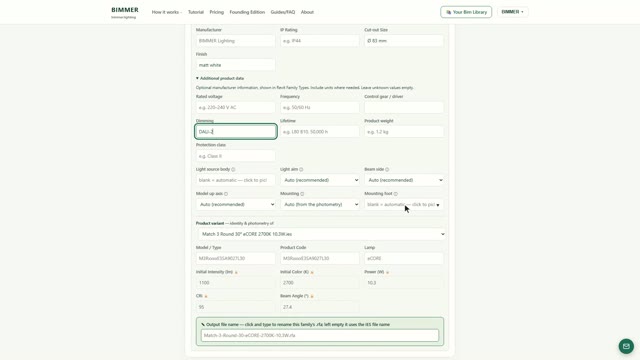This screenshot has height=360, width=640.
Task: Click the Beam Angle value field
Action: tap(320, 307)
